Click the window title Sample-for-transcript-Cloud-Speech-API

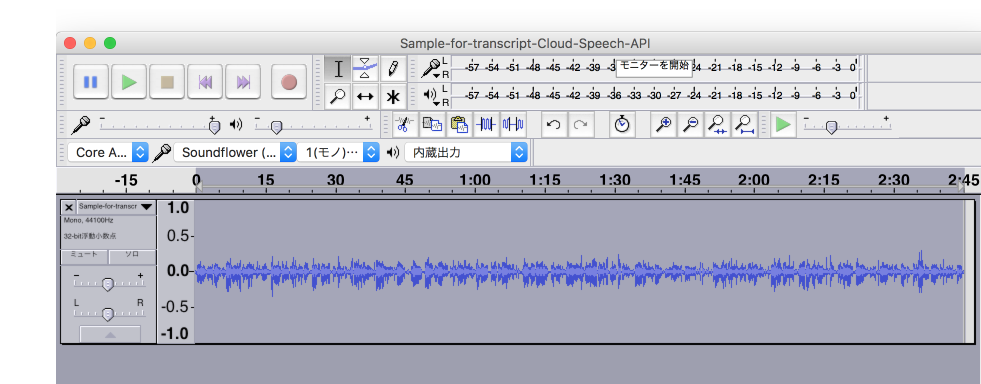(525, 43)
